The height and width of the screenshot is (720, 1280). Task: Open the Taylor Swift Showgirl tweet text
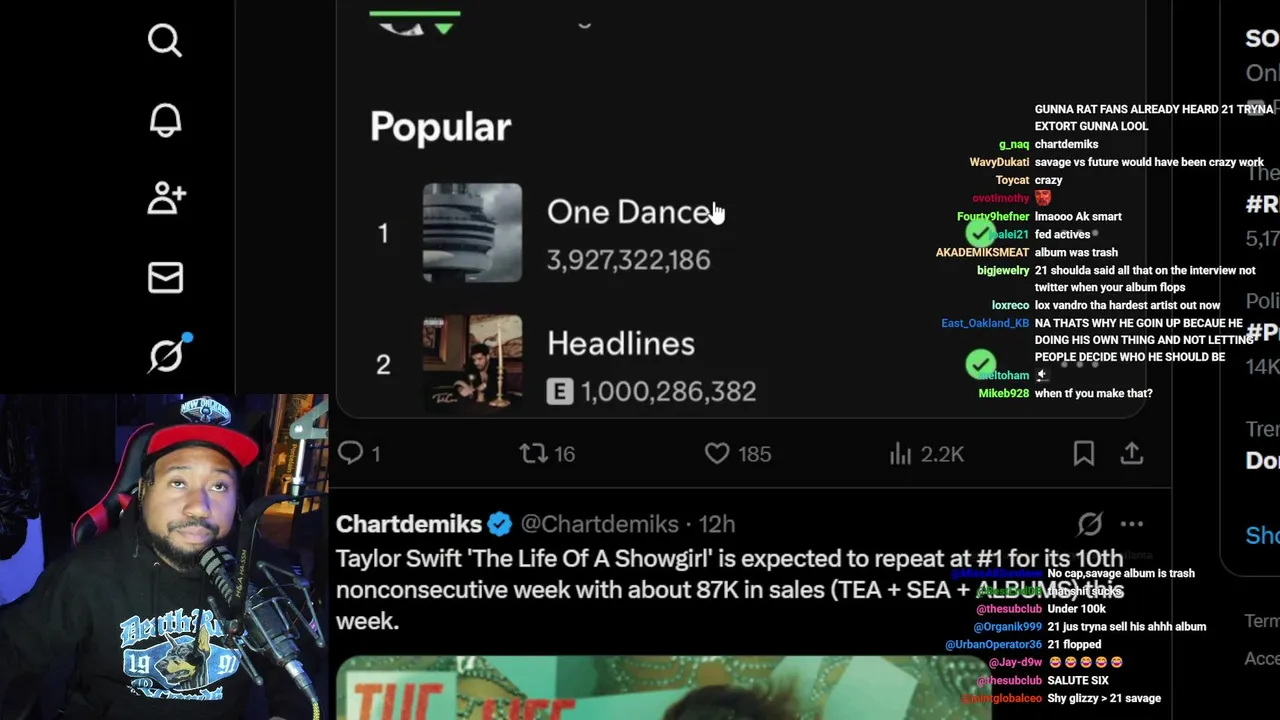click(x=730, y=589)
